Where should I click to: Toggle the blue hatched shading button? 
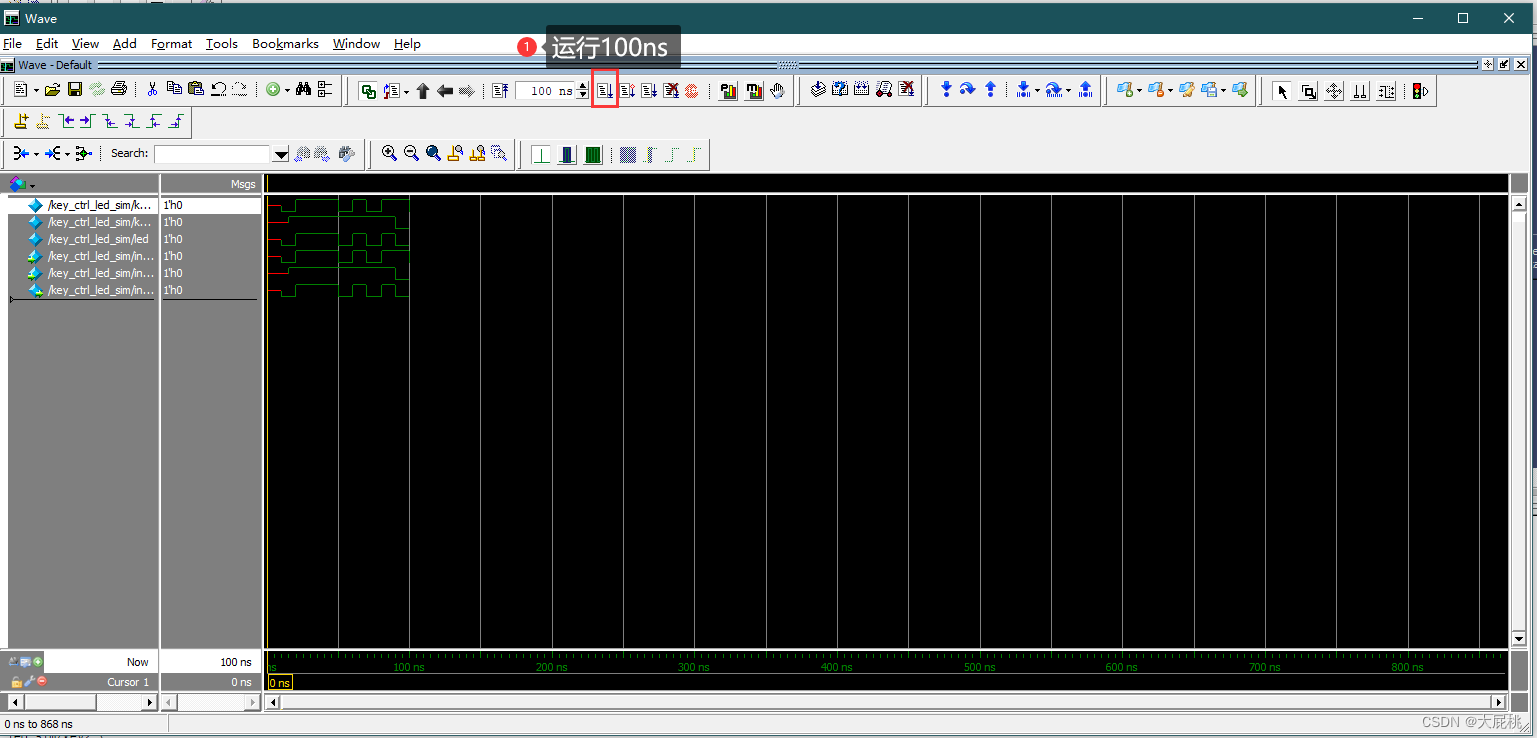(x=628, y=155)
